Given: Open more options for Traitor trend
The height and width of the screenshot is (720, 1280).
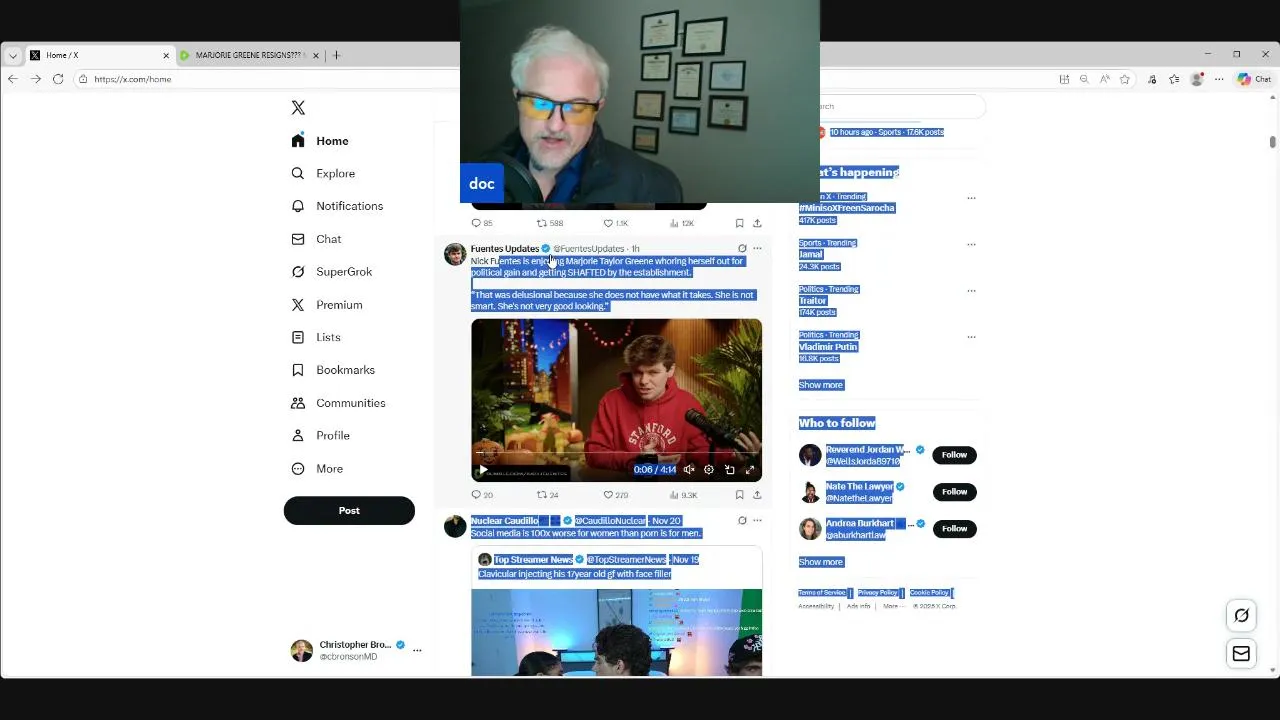Looking at the screenshot, I should point(971,291).
